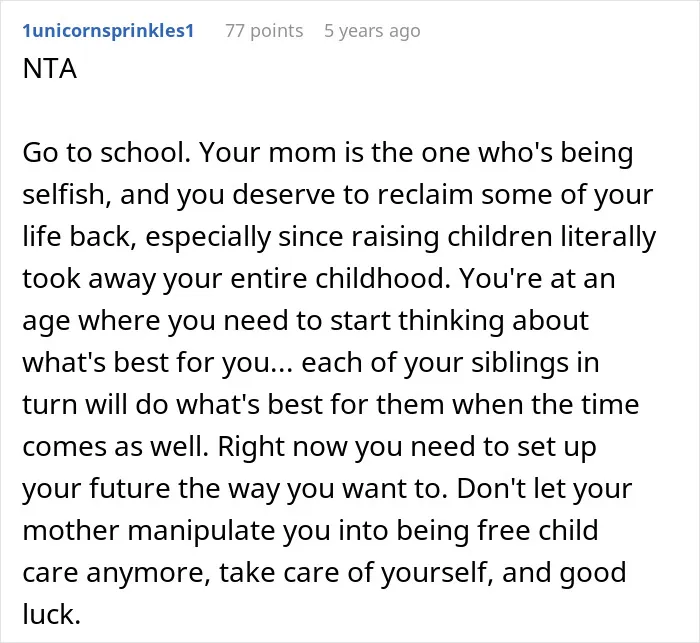Click the words 'life back, especially'

pyautogui.click(x=146, y=236)
